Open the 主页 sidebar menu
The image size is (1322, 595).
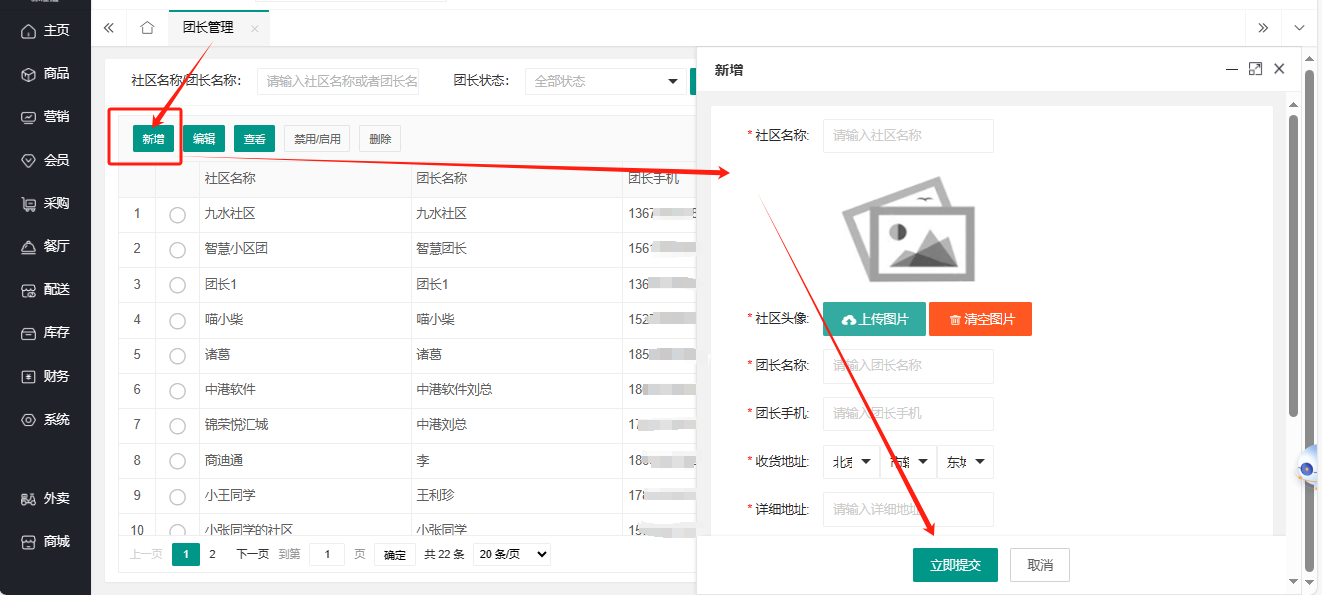45,30
